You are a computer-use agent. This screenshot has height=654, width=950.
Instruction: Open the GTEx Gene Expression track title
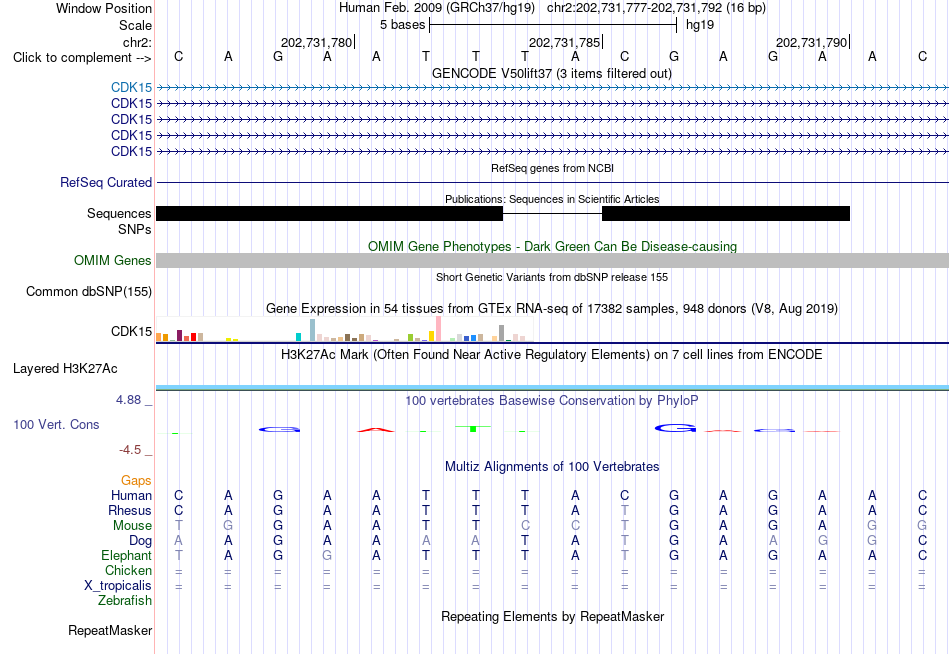coord(551,309)
